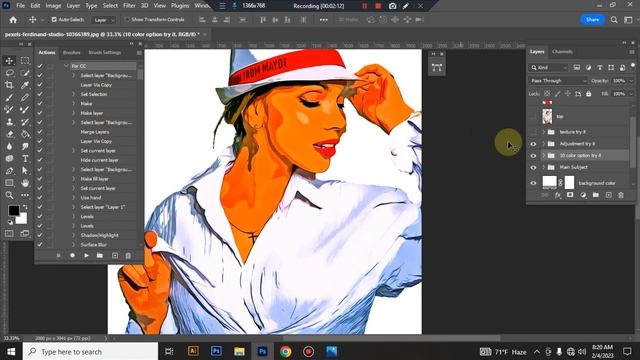Switch to the Channels tab

(562, 52)
